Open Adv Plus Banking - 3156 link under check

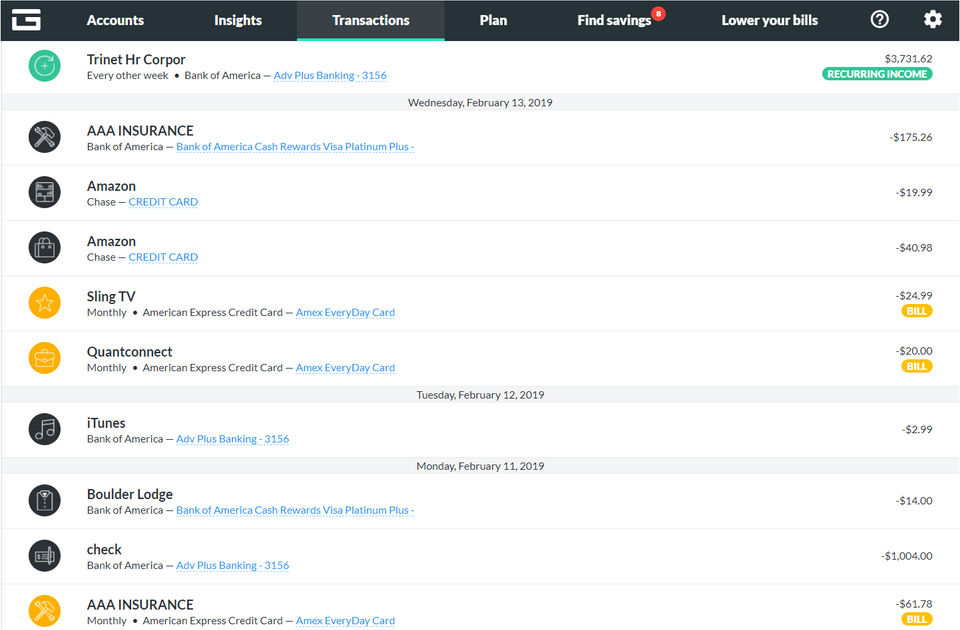tap(233, 566)
